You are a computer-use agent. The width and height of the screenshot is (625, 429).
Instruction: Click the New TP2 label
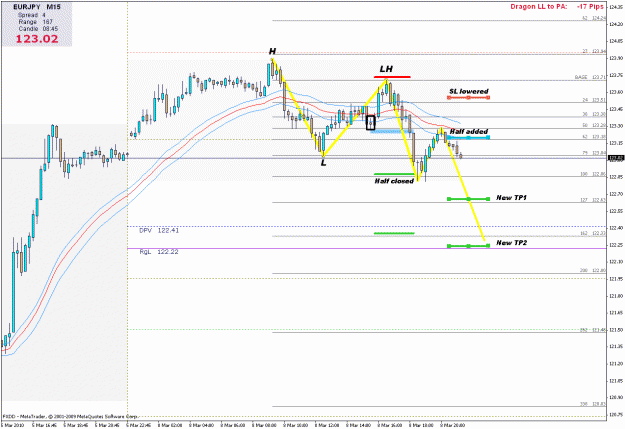point(511,243)
